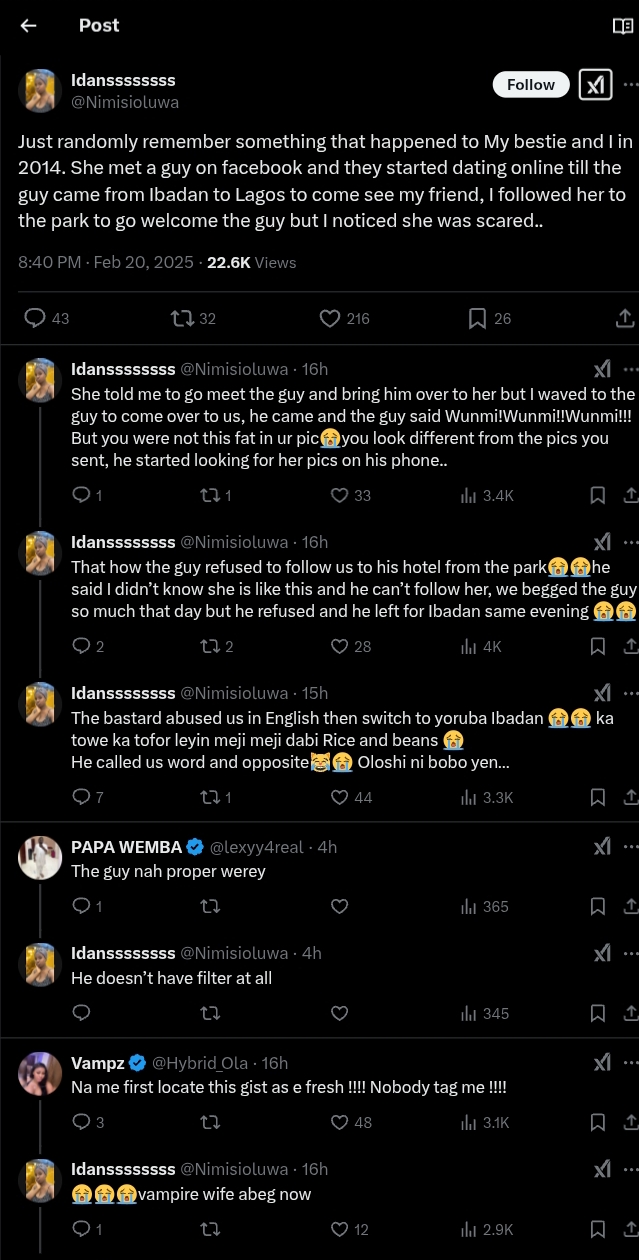The width and height of the screenshot is (639, 1260).
Task: Open @lexyy4real profile handle
Action: [x=256, y=847]
